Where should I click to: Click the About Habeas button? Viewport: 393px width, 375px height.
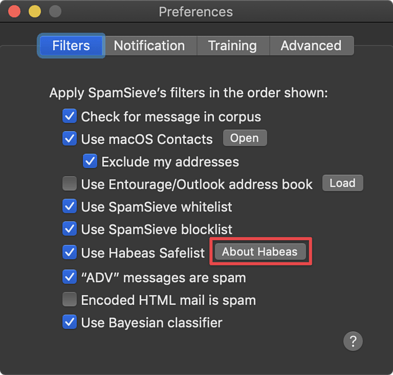[260, 252]
